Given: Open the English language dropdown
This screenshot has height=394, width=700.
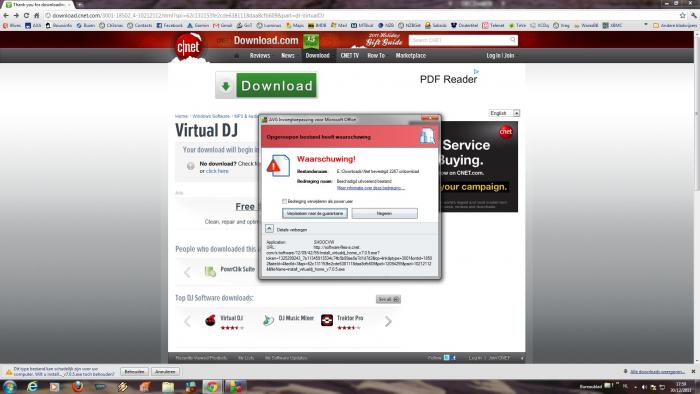Looking at the screenshot, I should [x=504, y=113].
